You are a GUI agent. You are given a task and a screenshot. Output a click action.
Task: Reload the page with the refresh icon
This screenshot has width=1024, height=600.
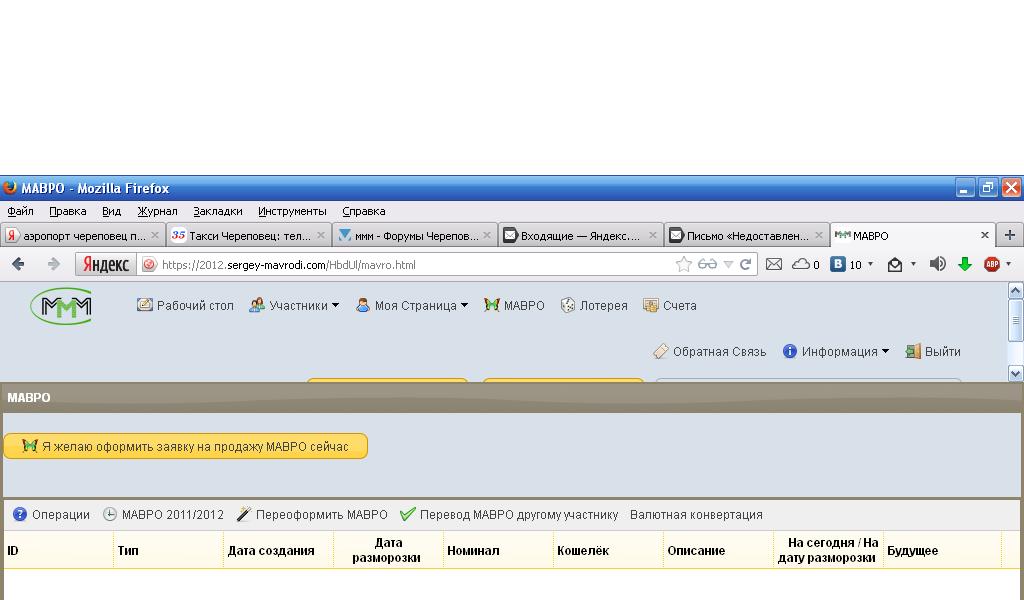(x=745, y=264)
